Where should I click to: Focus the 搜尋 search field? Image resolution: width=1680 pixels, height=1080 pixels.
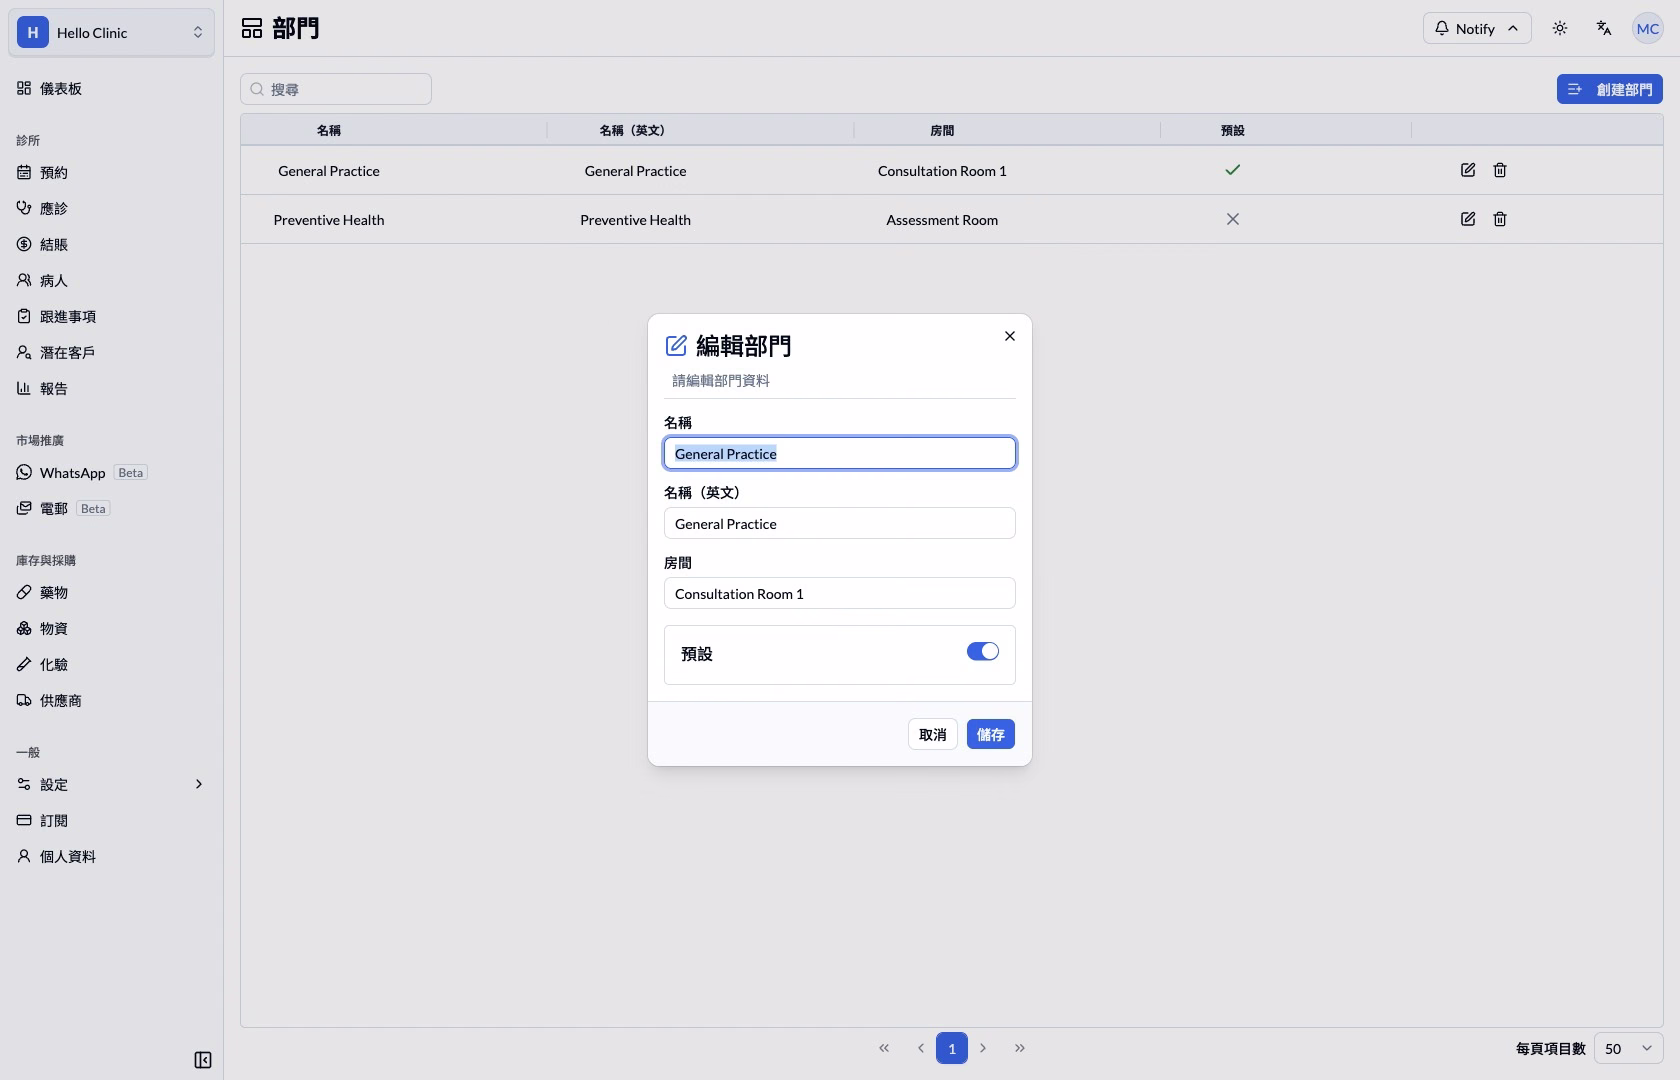point(336,89)
